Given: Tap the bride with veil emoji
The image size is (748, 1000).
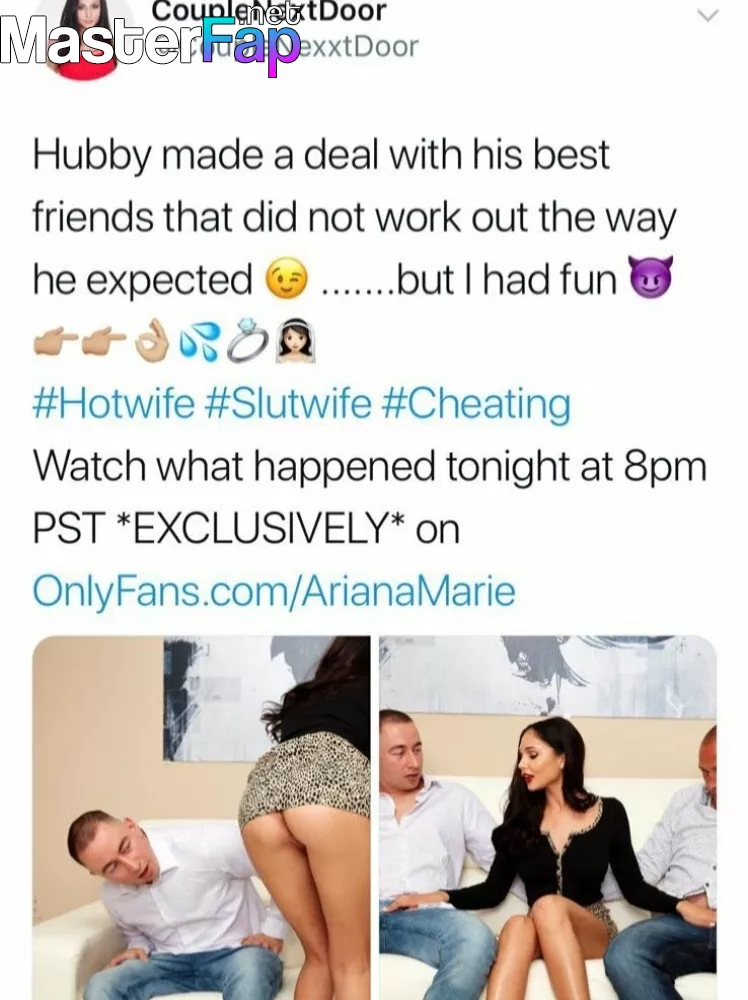Looking at the screenshot, I should [295, 342].
